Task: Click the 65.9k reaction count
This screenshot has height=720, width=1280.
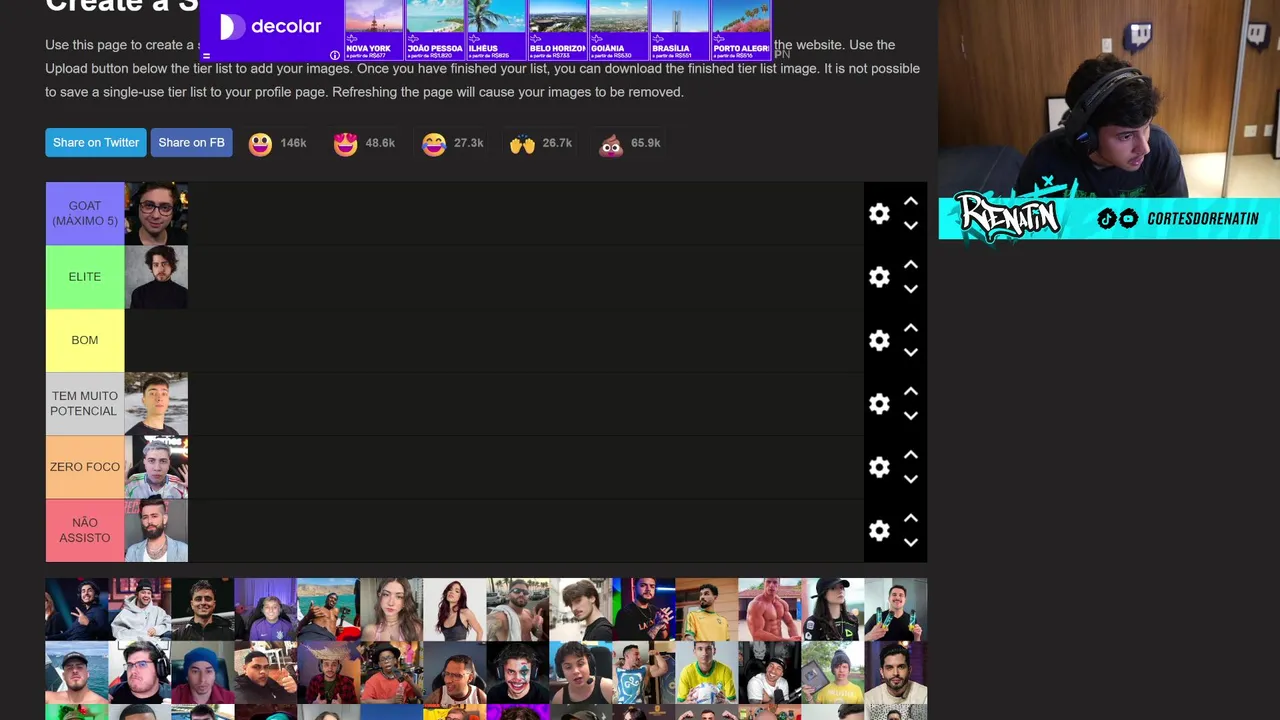Action: (646, 143)
